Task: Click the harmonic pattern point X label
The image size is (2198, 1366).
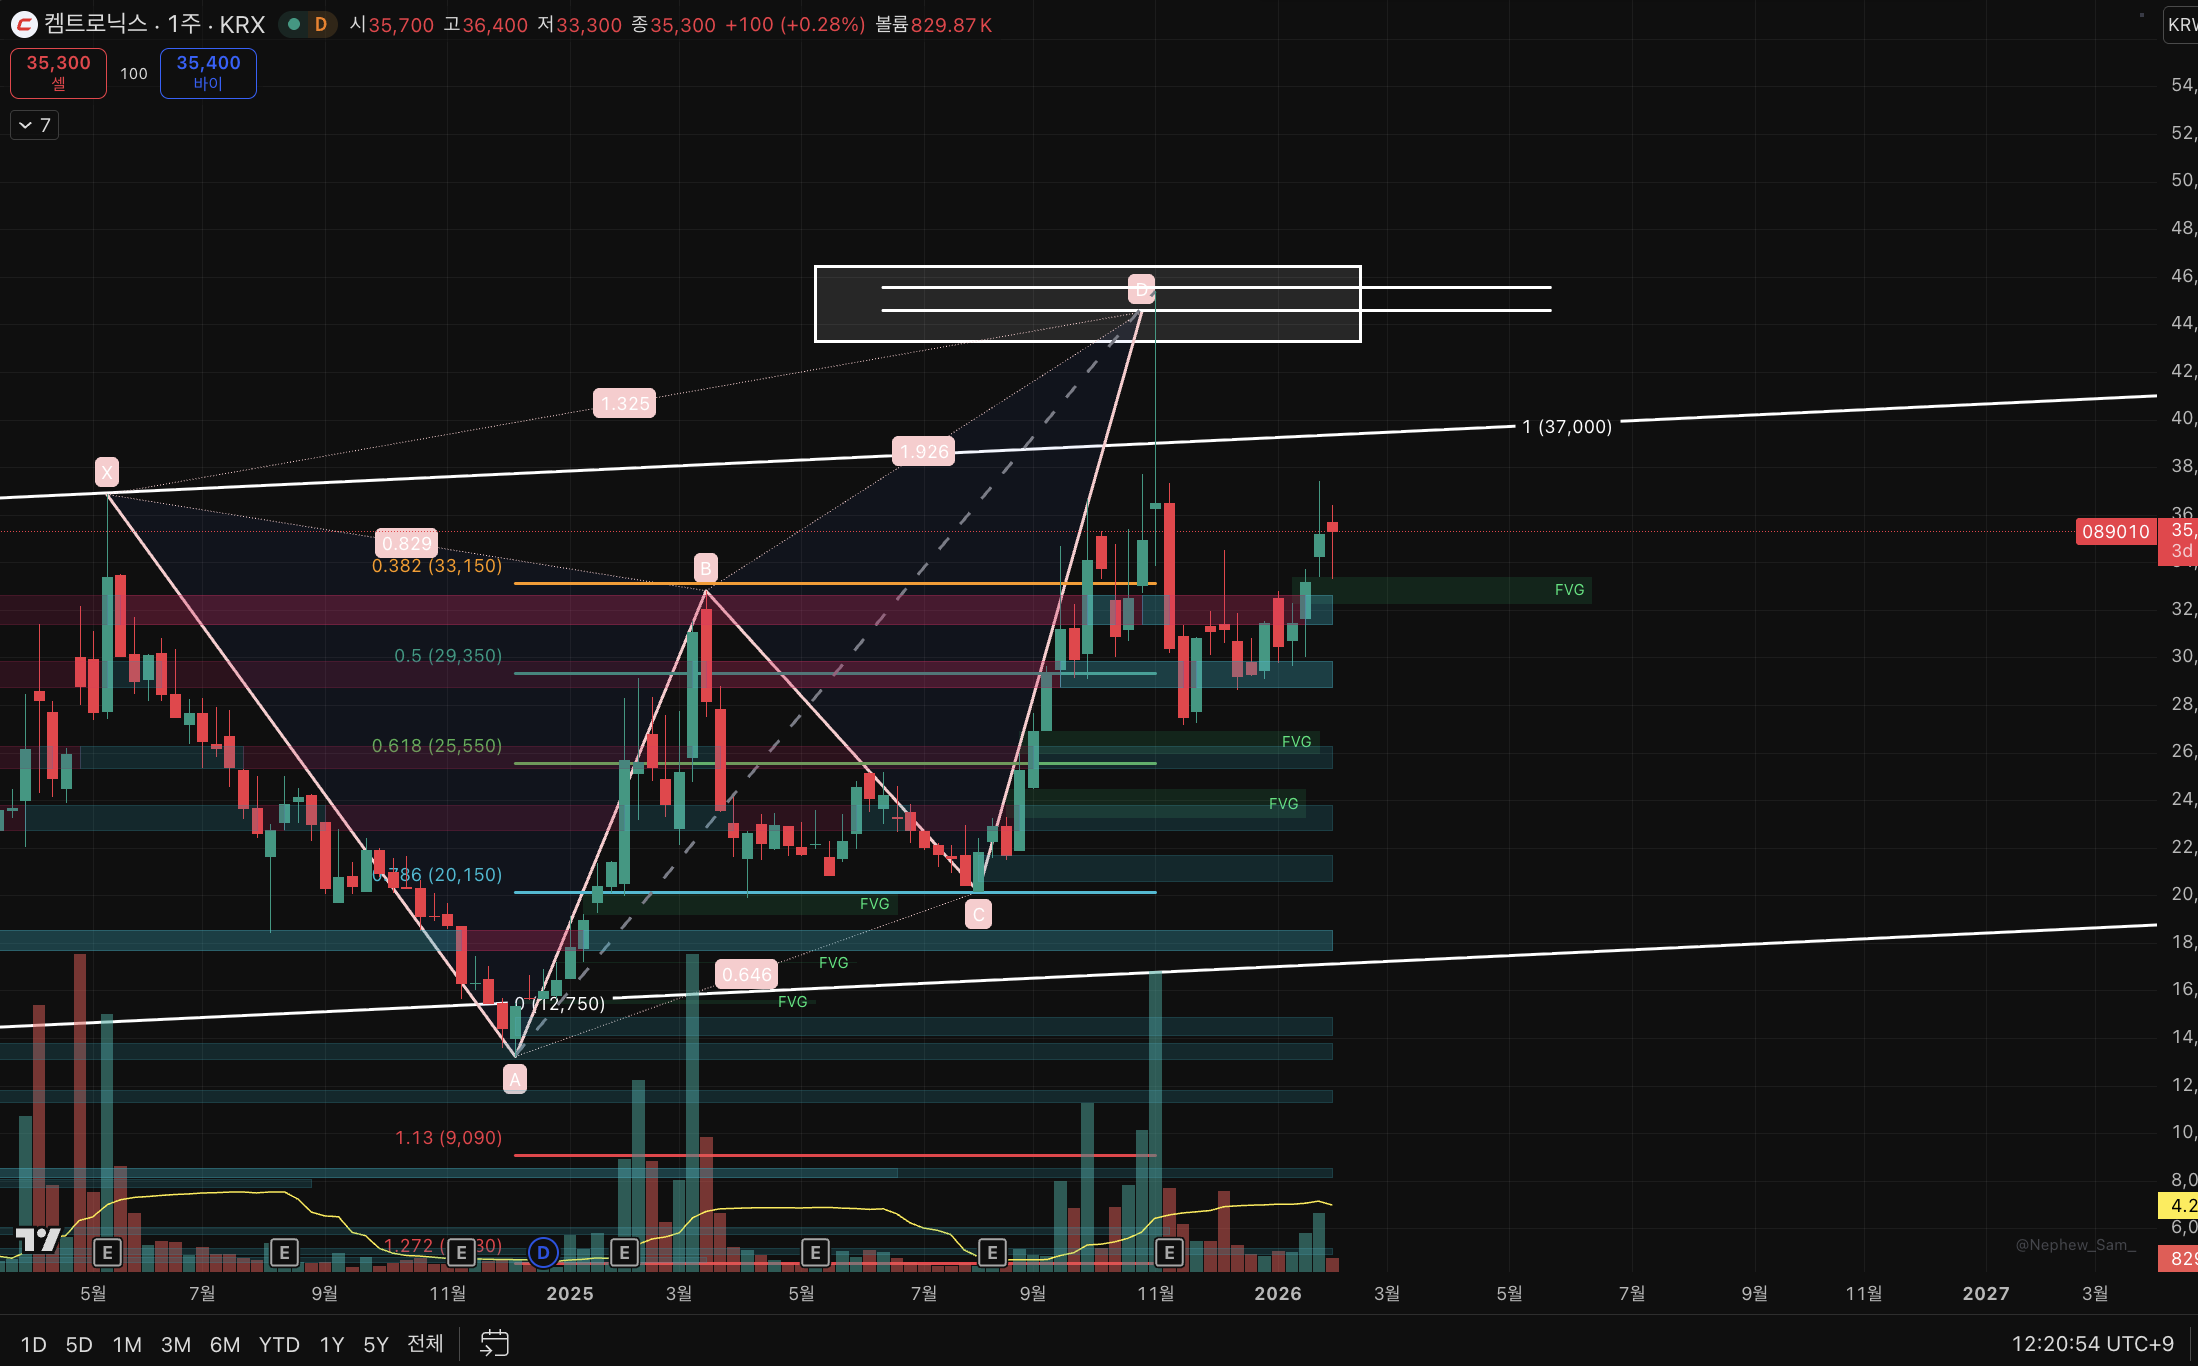Action: (107, 471)
